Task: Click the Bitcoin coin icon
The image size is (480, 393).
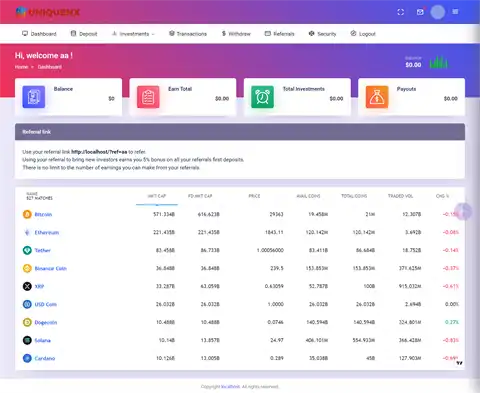Action: pyautogui.click(x=27, y=214)
